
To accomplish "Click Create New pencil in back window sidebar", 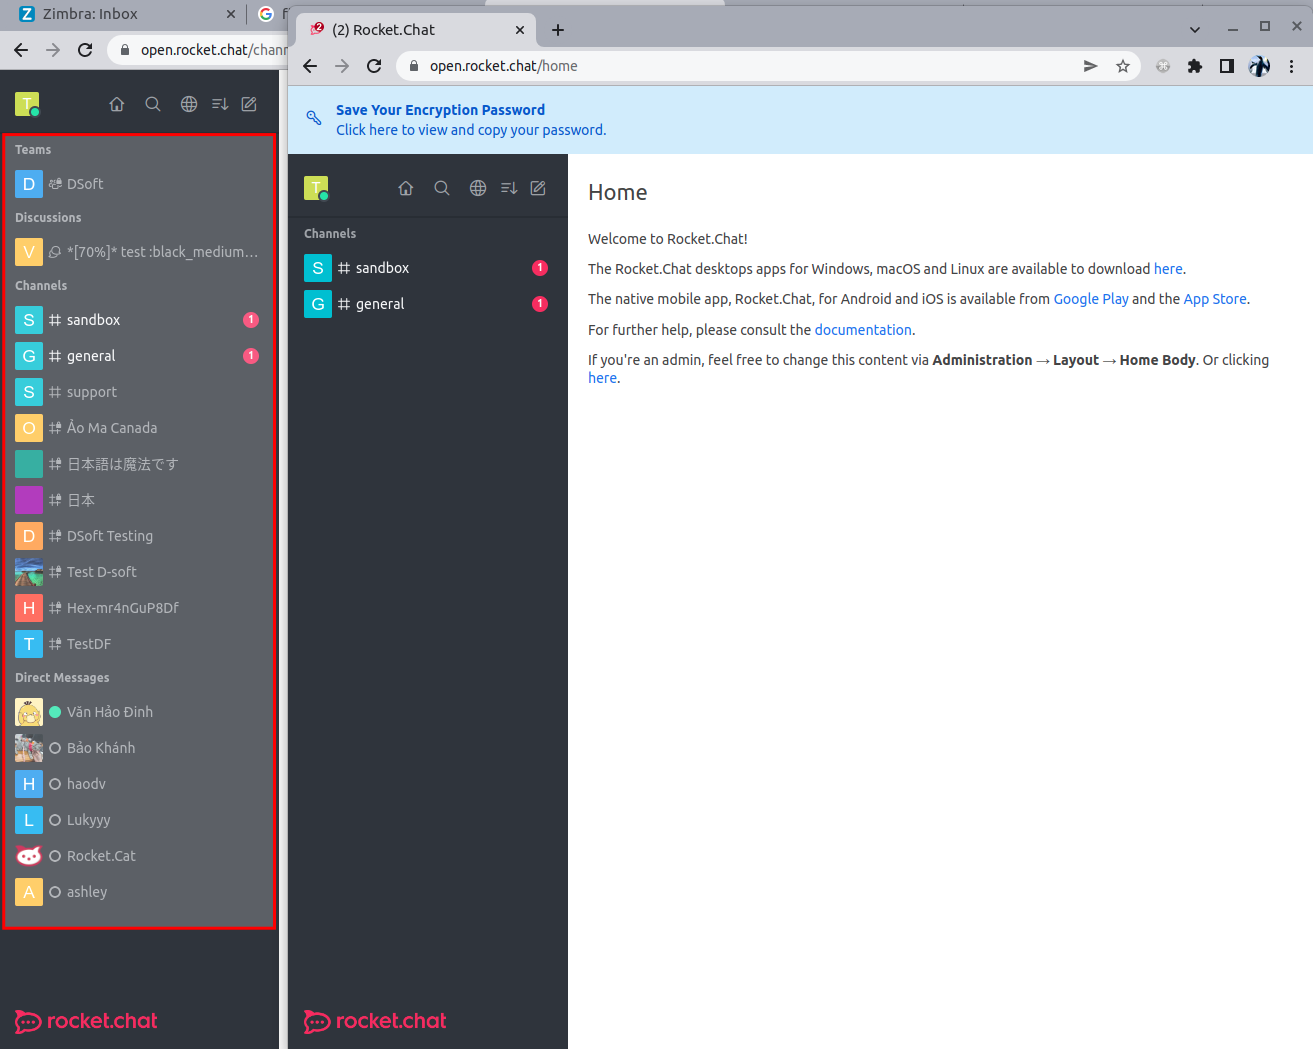I will pyautogui.click(x=249, y=104).
